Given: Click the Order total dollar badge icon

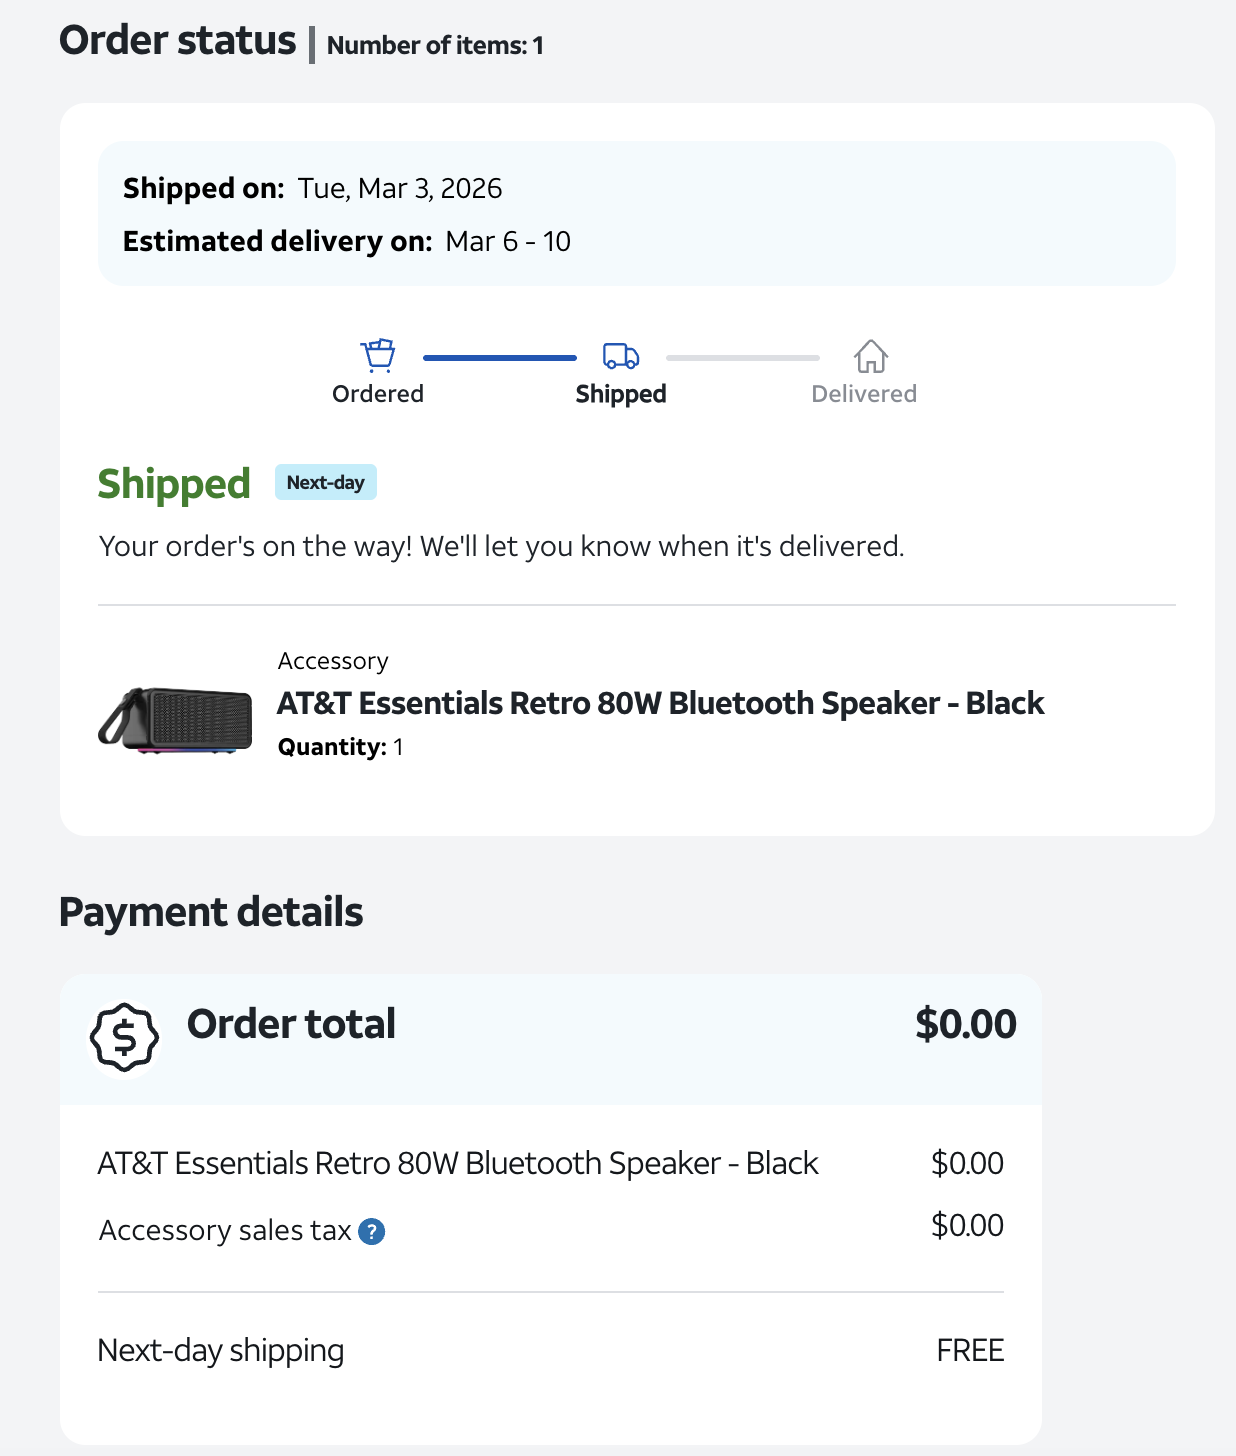Looking at the screenshot, I should point(125,1038).
